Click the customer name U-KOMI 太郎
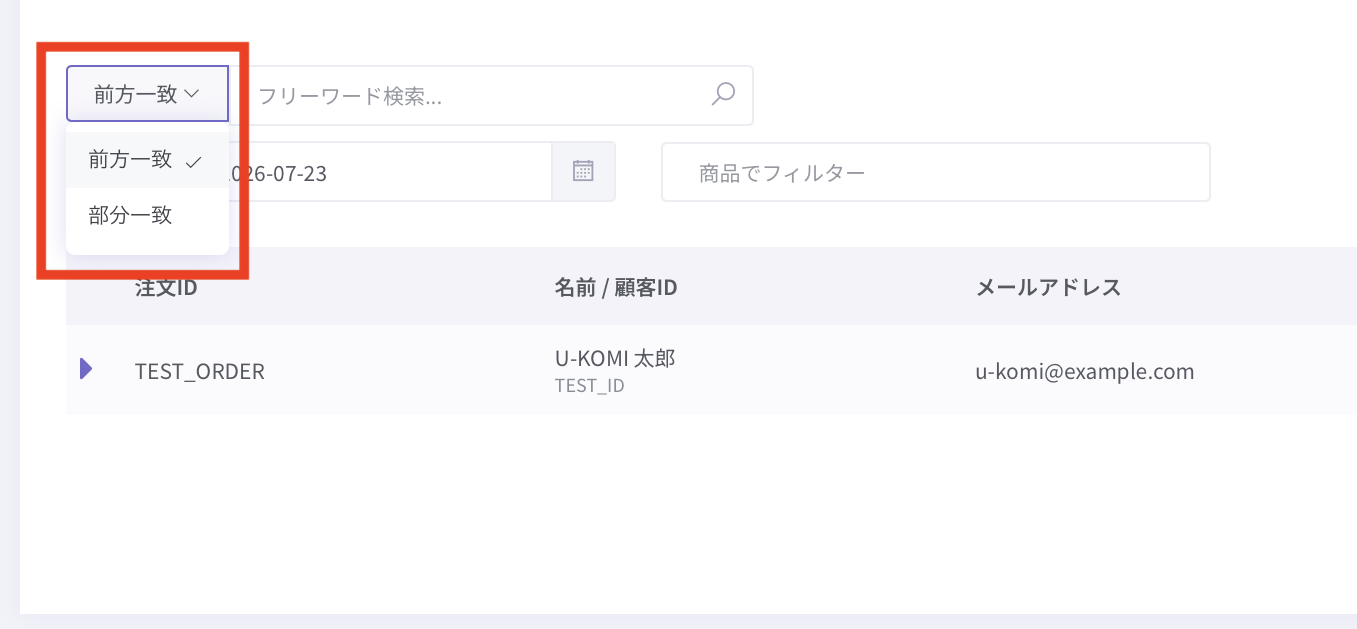 coord(615,358)
